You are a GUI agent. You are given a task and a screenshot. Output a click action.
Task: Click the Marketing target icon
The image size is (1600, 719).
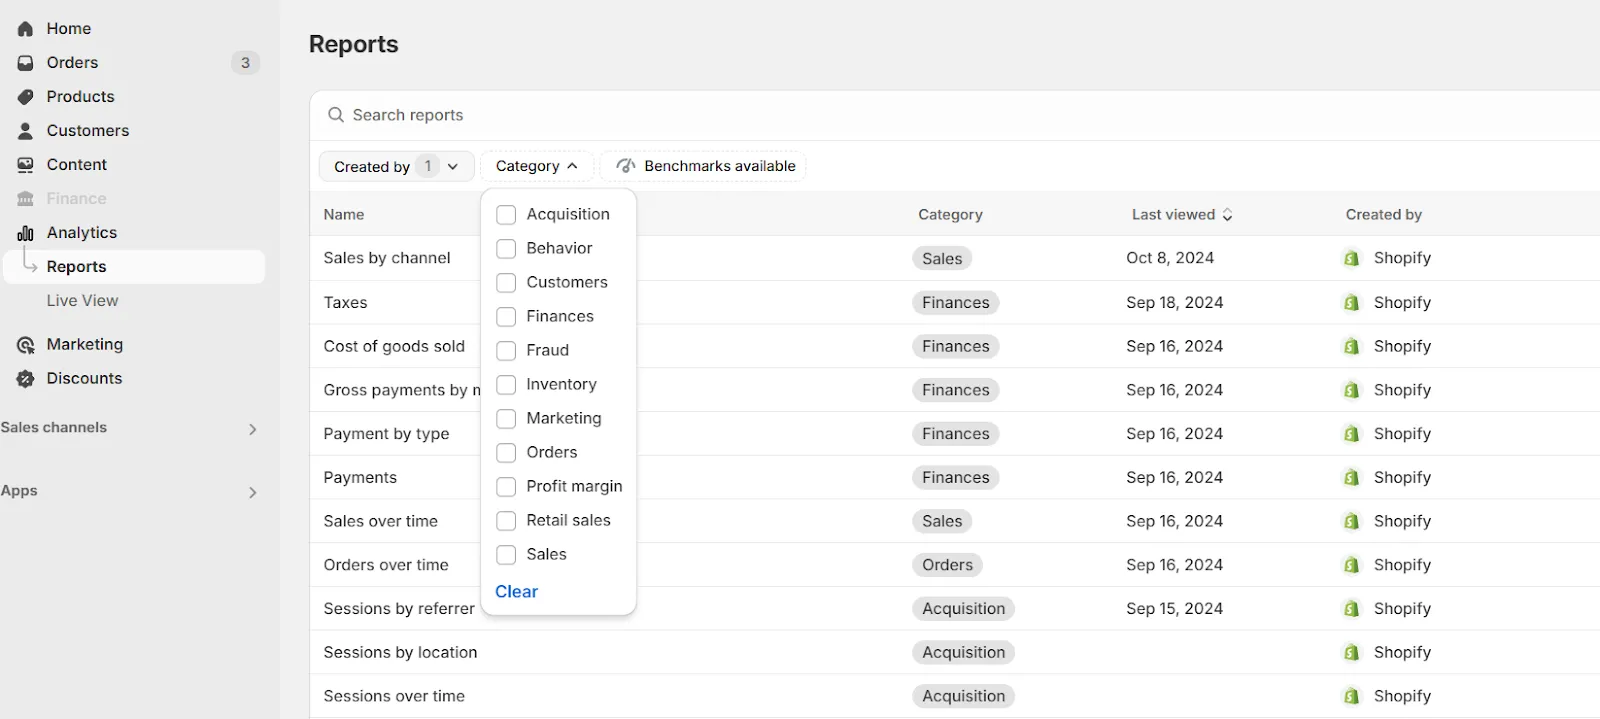25,345
